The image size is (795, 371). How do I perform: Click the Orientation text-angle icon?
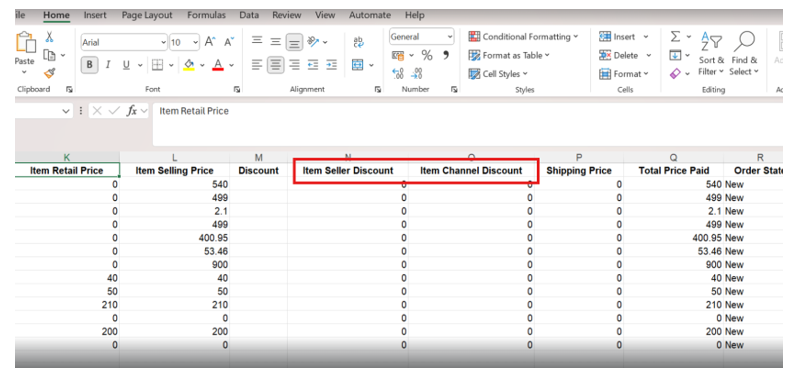[x=313, y=42]
